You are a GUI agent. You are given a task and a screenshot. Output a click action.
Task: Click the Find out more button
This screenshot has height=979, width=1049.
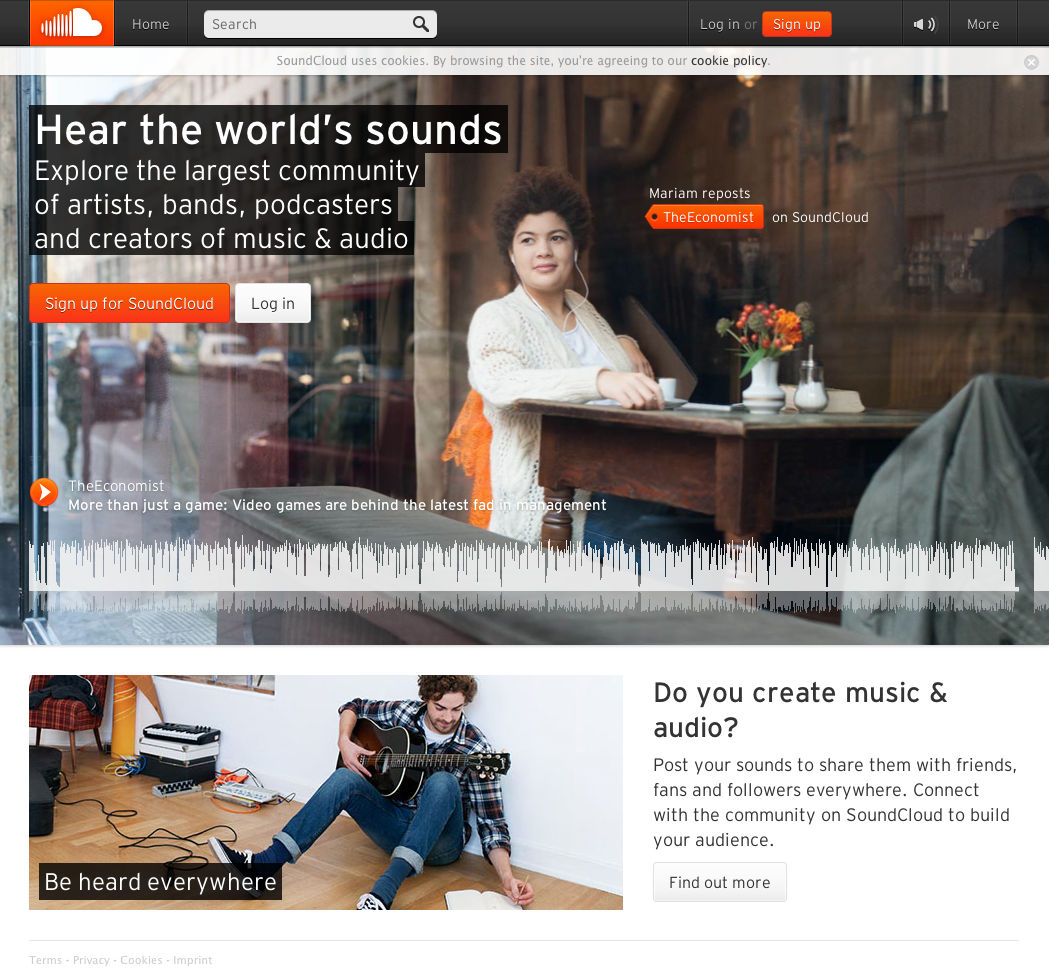pyautogui.click(x=719, y=882)
